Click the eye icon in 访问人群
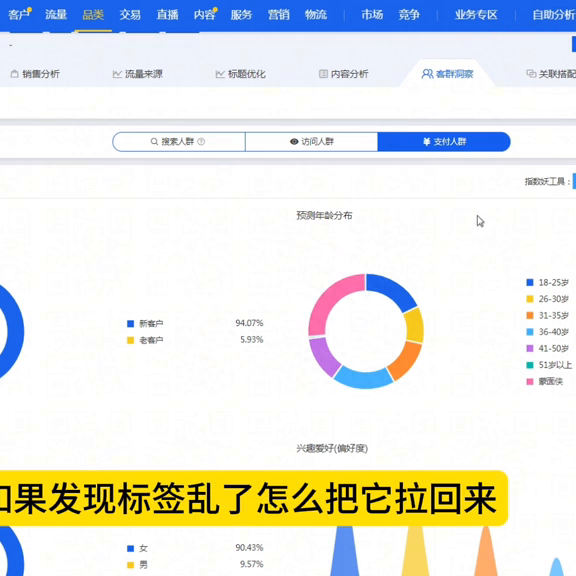Viewport: 576px width, 576px height. (x=294, y=141)
